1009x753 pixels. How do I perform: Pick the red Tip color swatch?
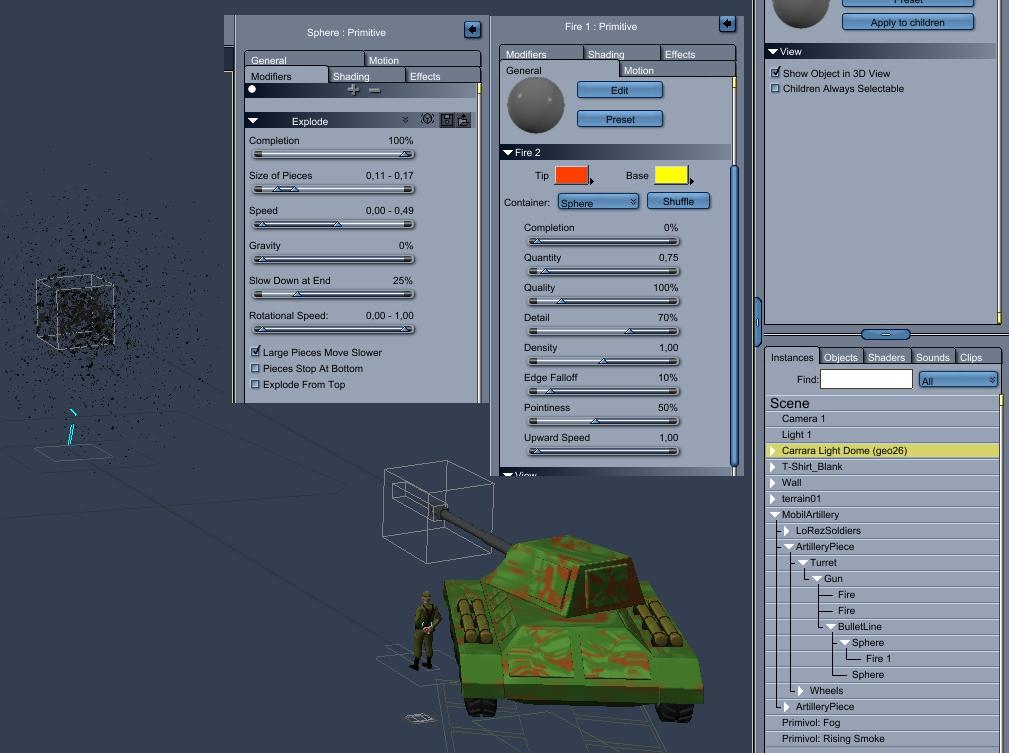pos(571,175)
